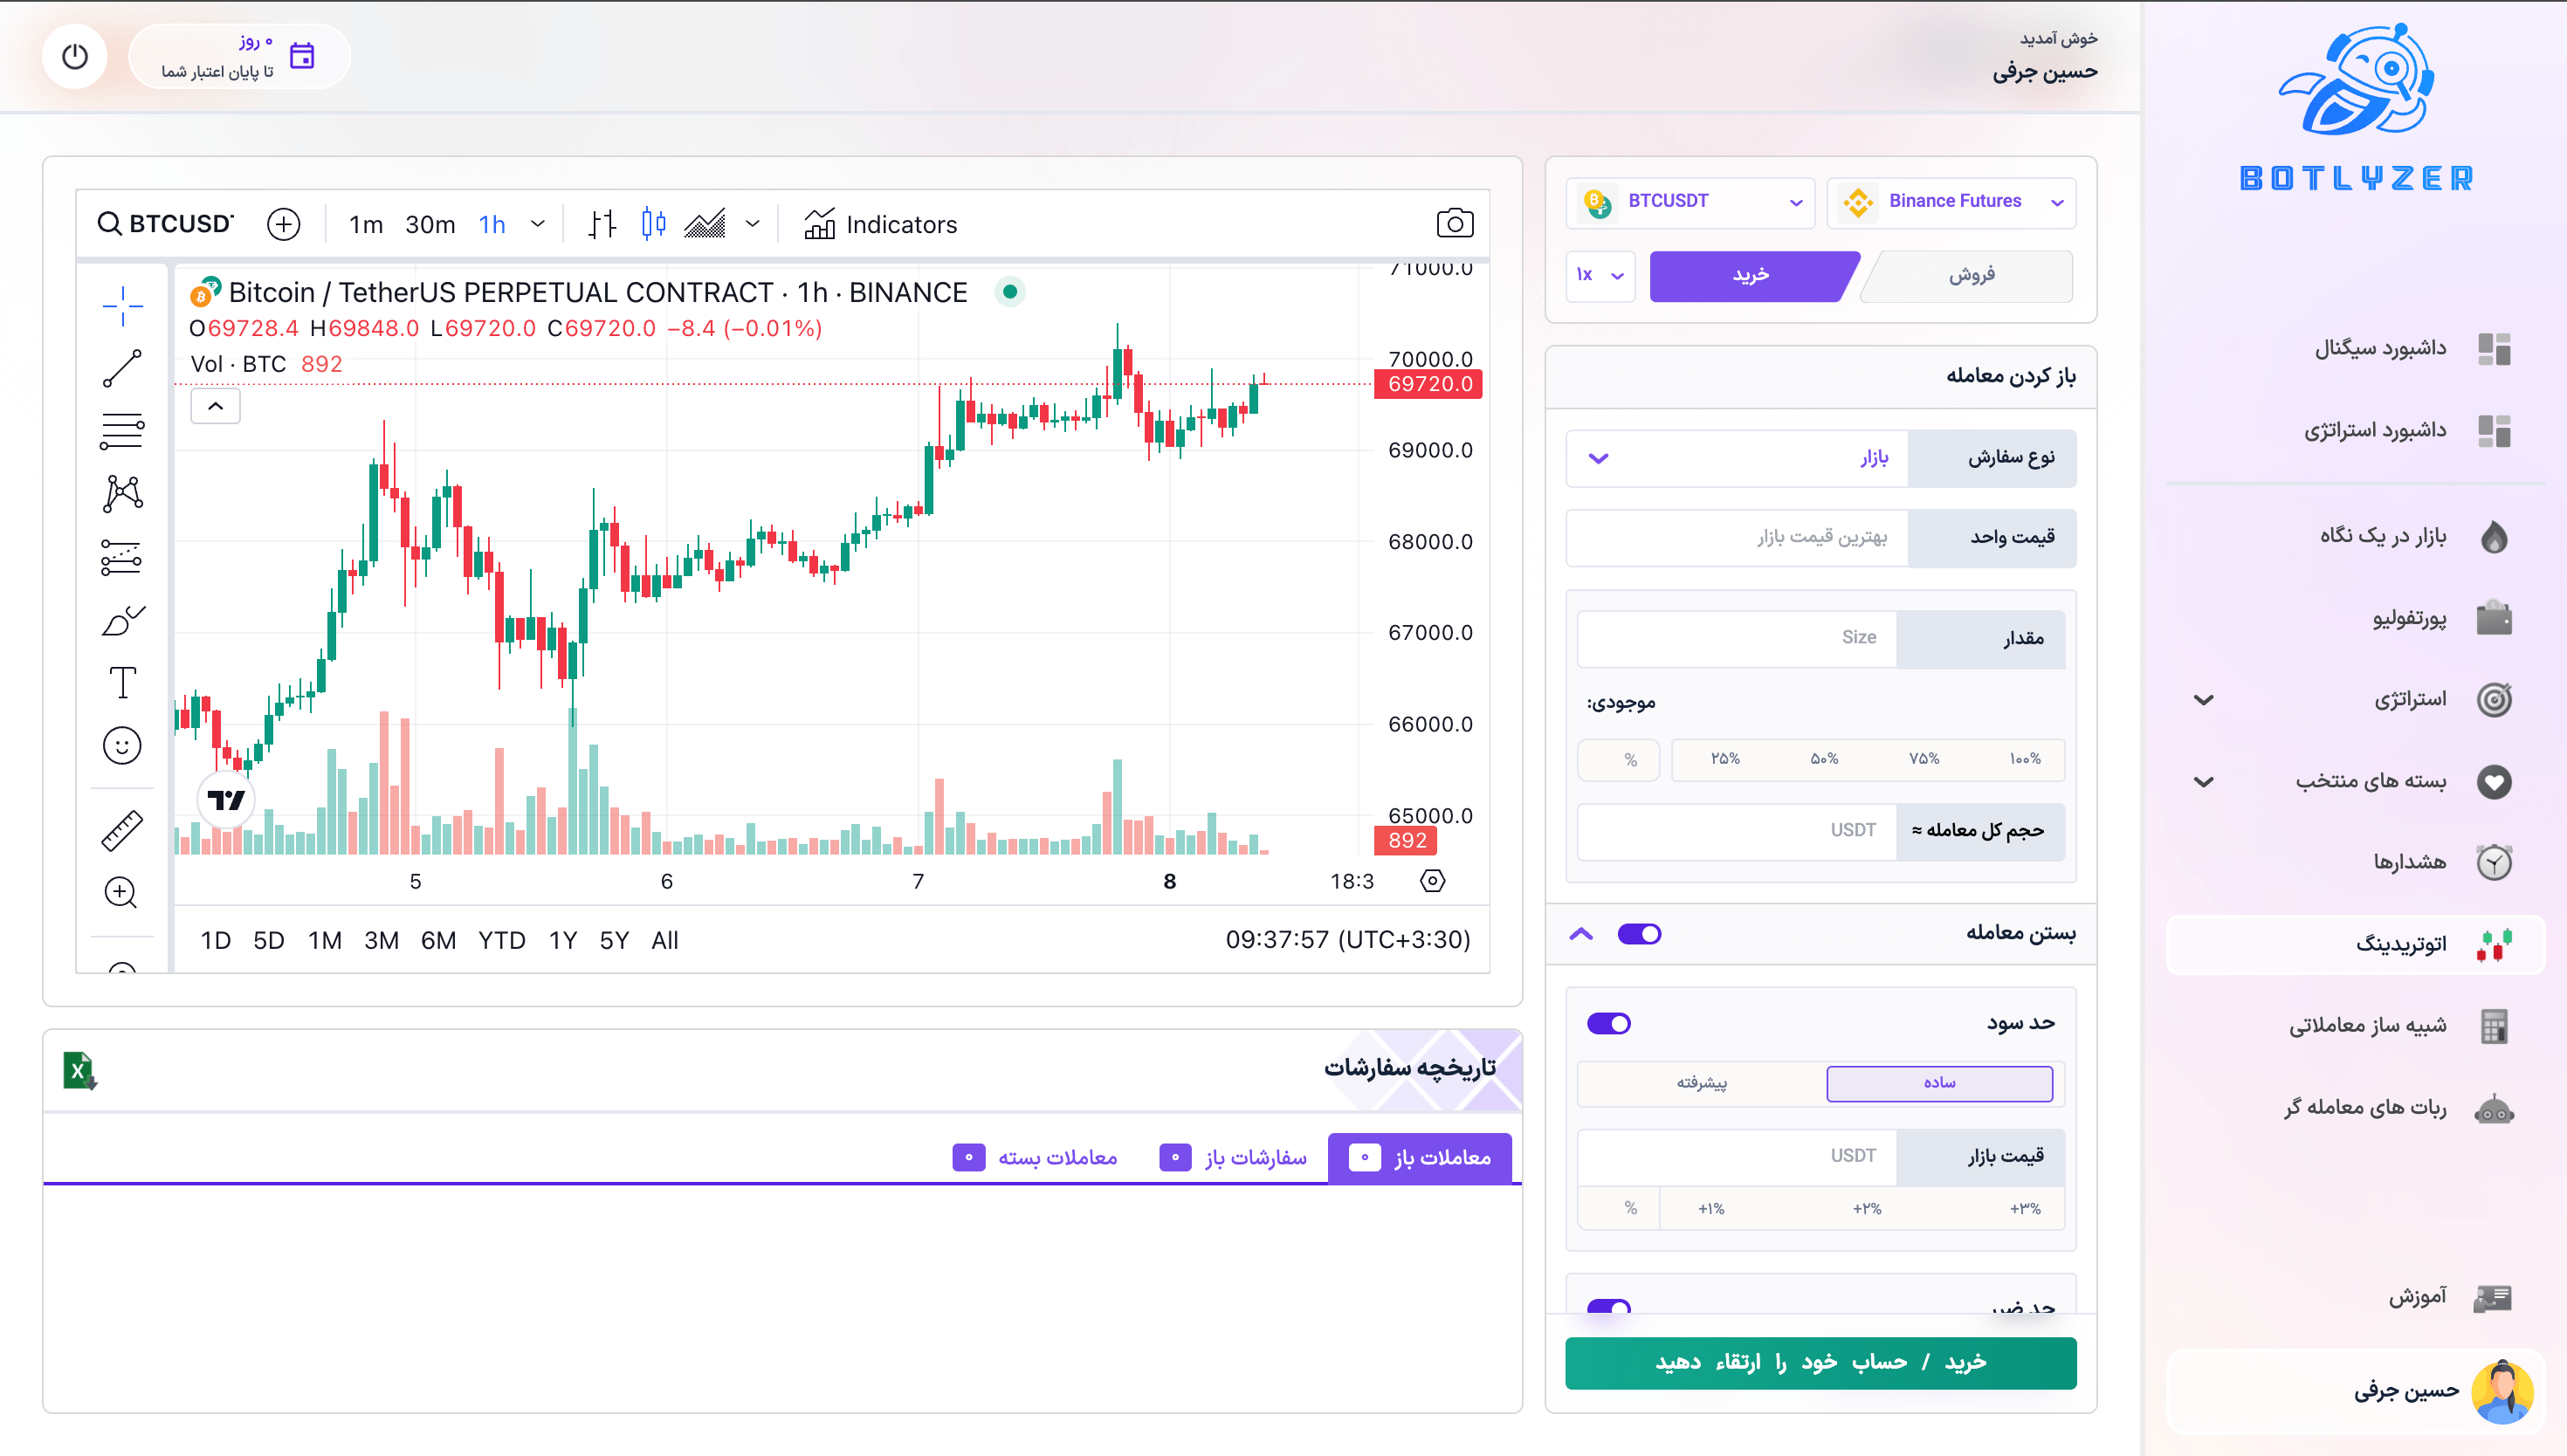Open the 1x leverage dropdown
2567x1456 pixels.
[x=1600, y=275]
